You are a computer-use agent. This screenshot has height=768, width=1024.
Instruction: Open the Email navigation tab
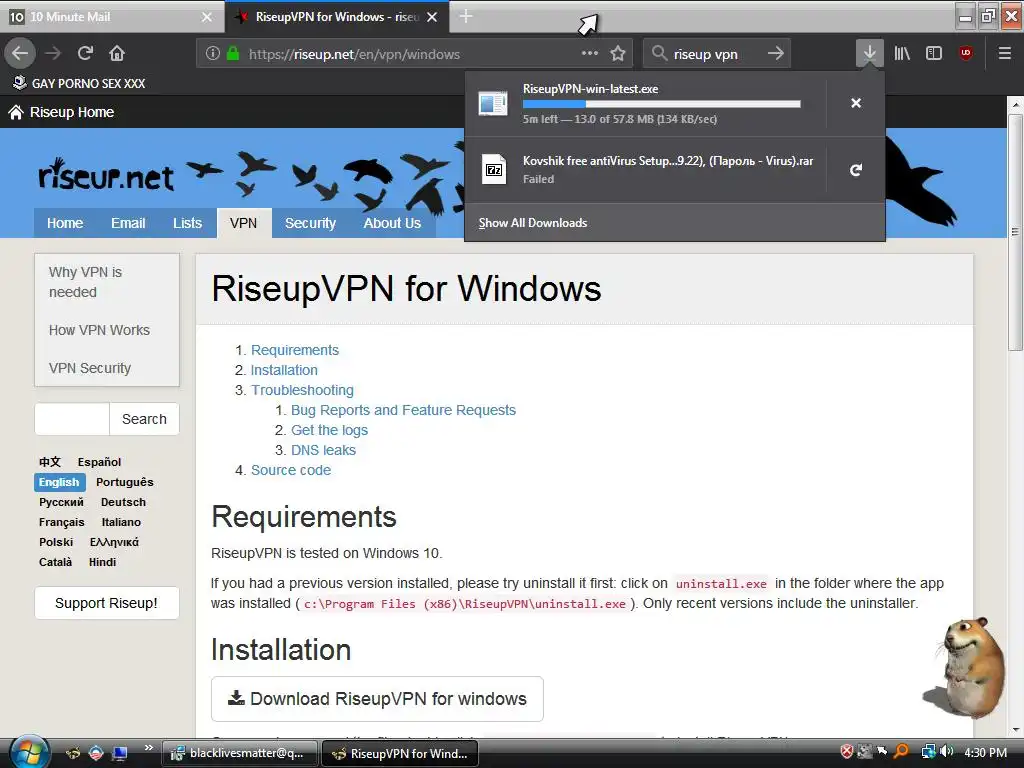coord(128,223)
